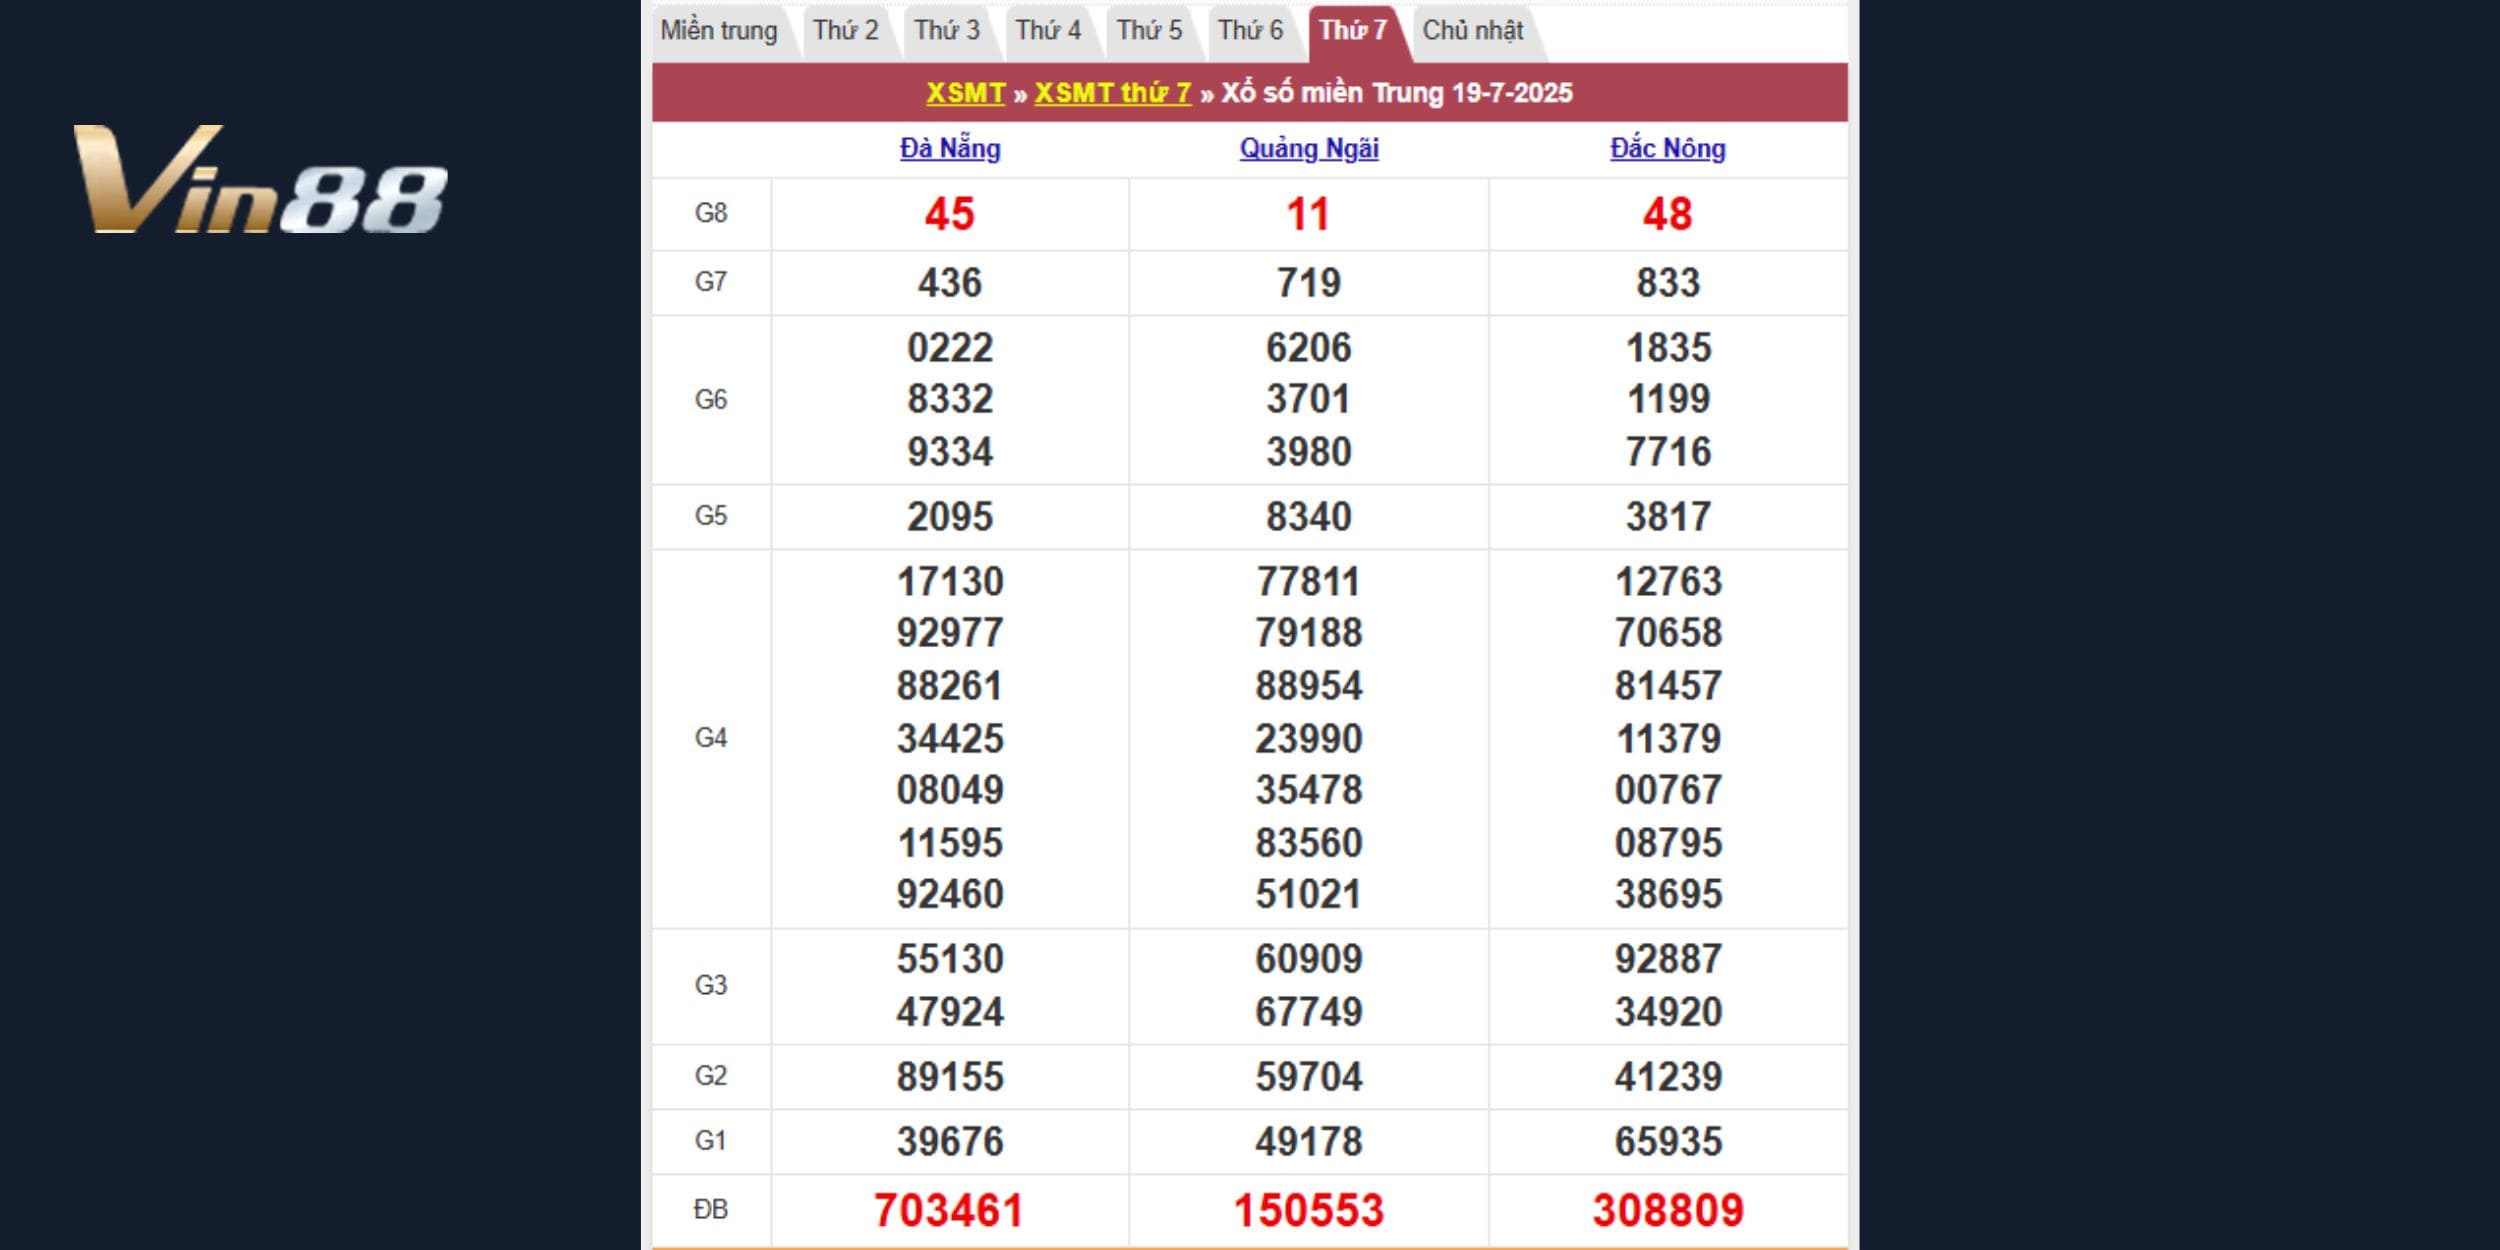Select G5 number 3817
This screenshot has width=2500, height=1250.
click(1668, 517)
